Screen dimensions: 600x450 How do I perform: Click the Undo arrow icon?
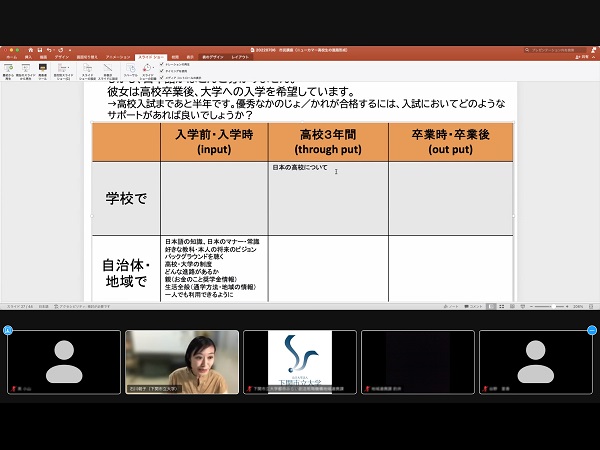pos(49,48)
